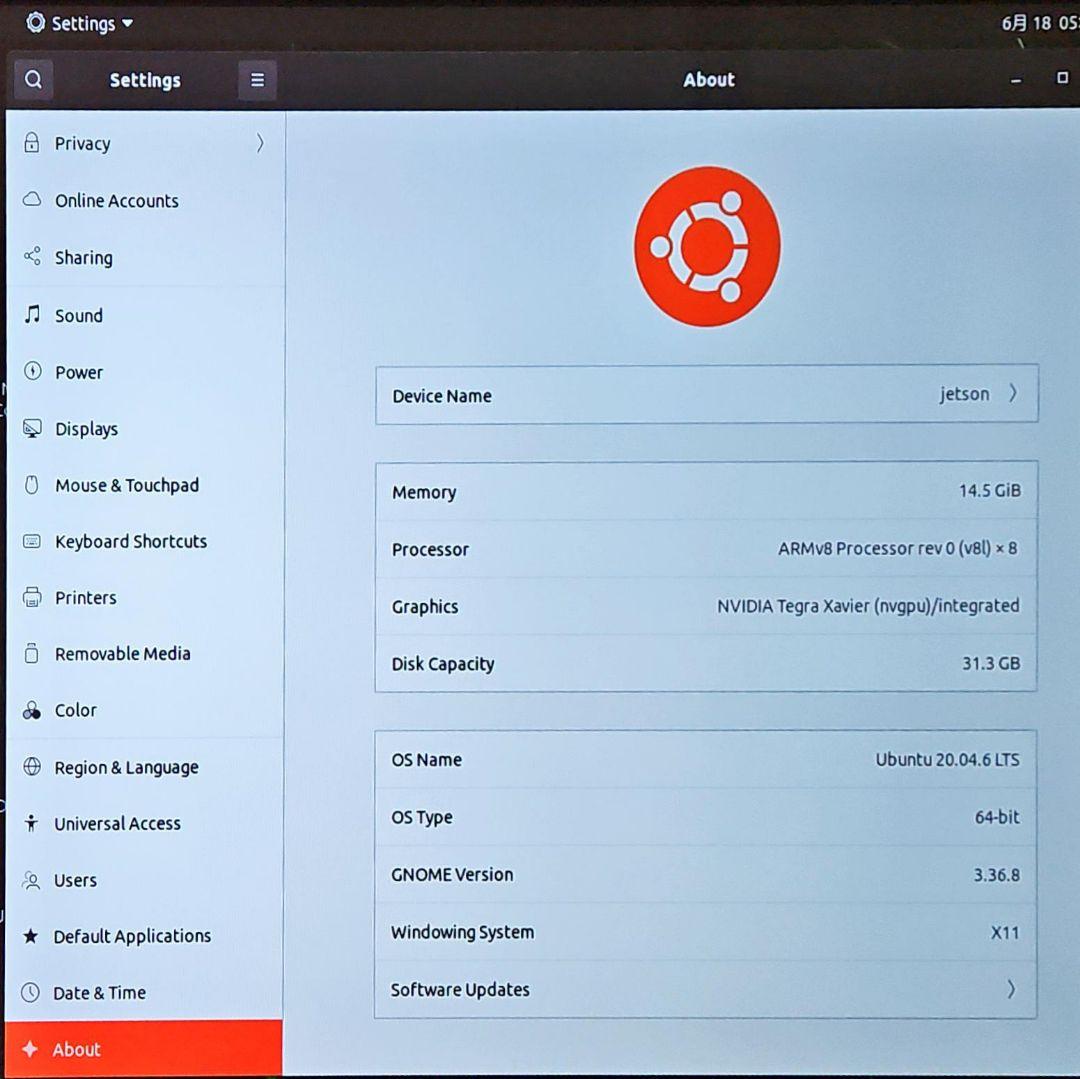Maximize the Settings window
The height and width of the screenshot is (1079, 1080).
click(1062, 78)
